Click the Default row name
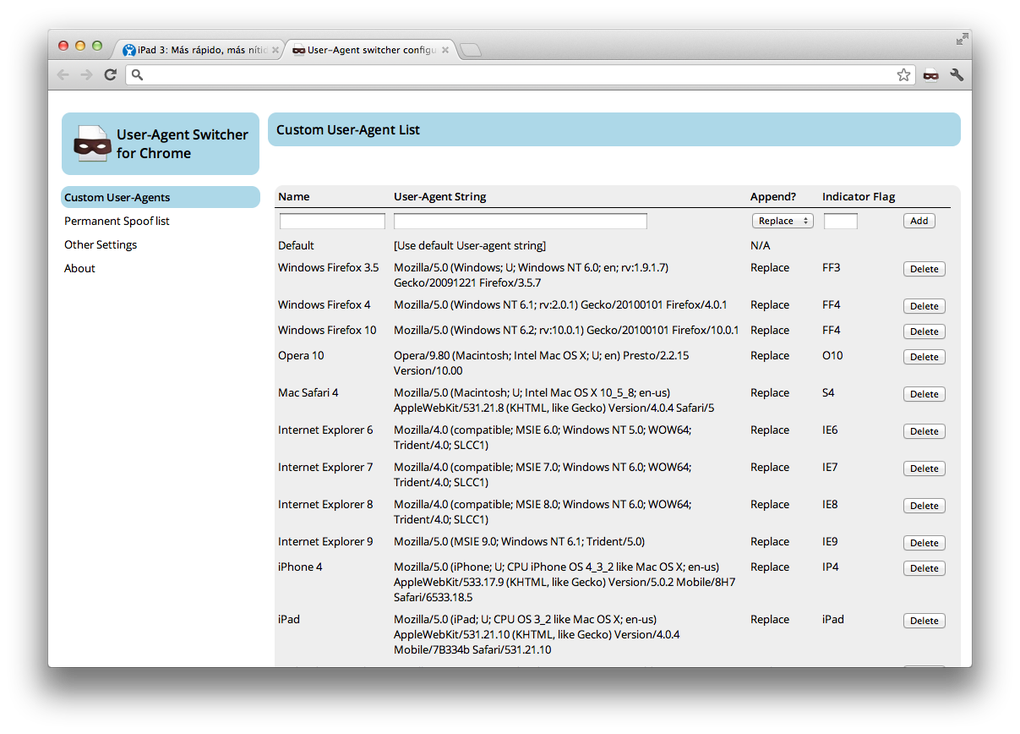The image size is (1020, 734). 296,245
